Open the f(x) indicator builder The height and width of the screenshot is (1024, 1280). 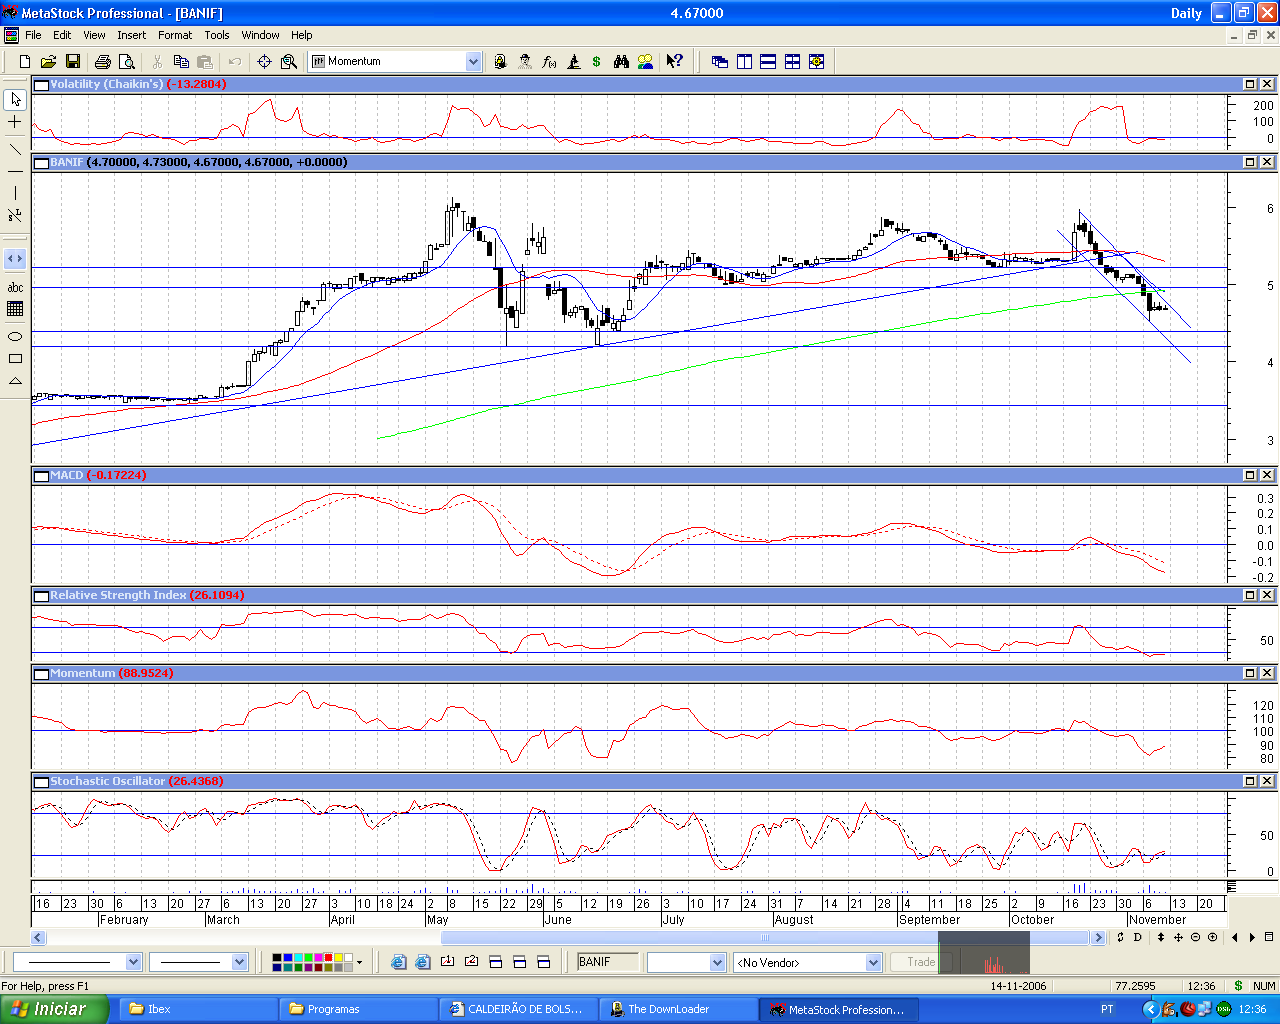549,62
